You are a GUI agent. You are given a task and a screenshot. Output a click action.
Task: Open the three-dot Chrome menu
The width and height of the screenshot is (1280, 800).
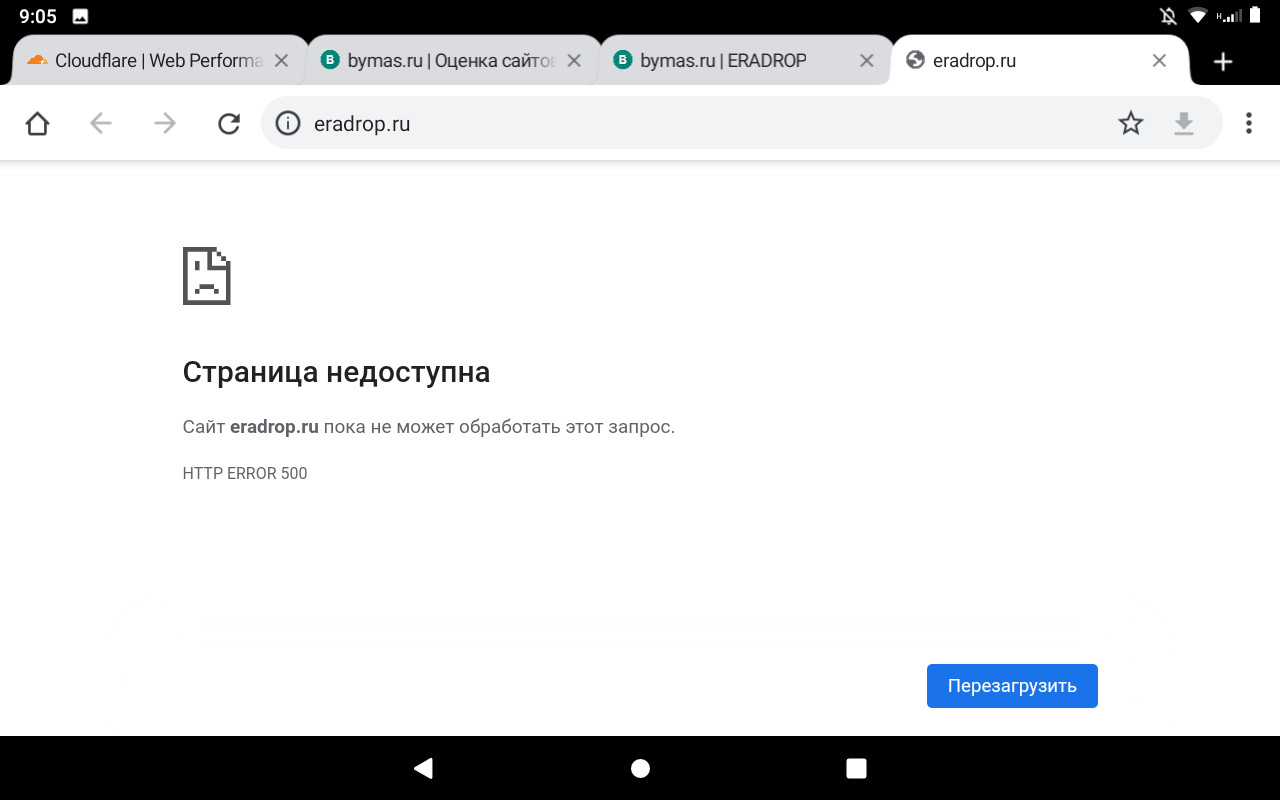tap(1248, 123)
